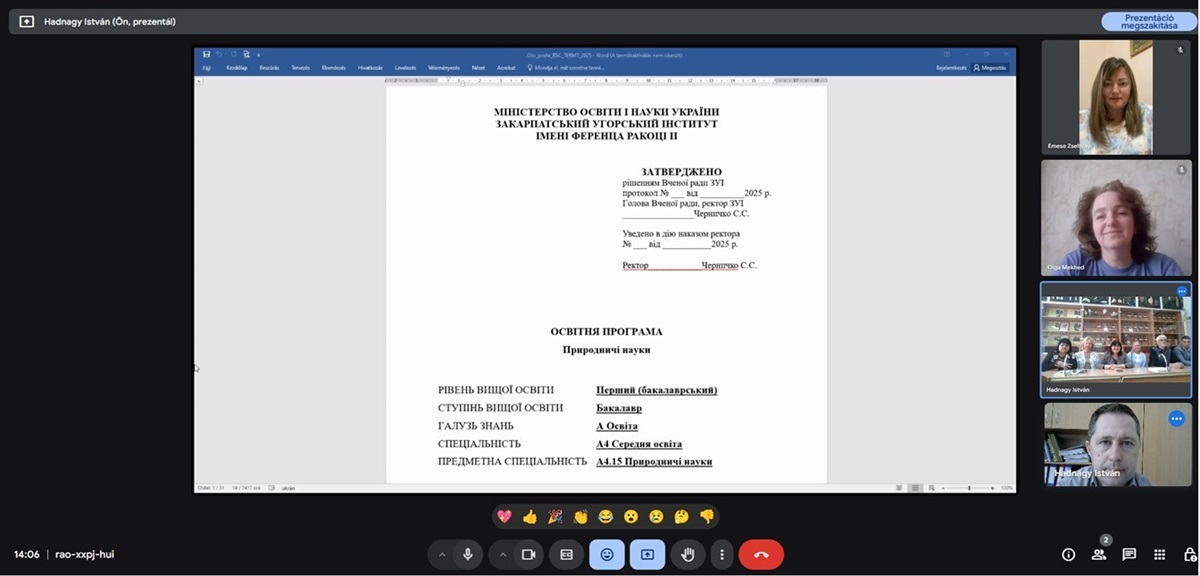This screenshot has height=576, width=1200.
Task: Toggle closed captions
Action: [x=566, y=554]
